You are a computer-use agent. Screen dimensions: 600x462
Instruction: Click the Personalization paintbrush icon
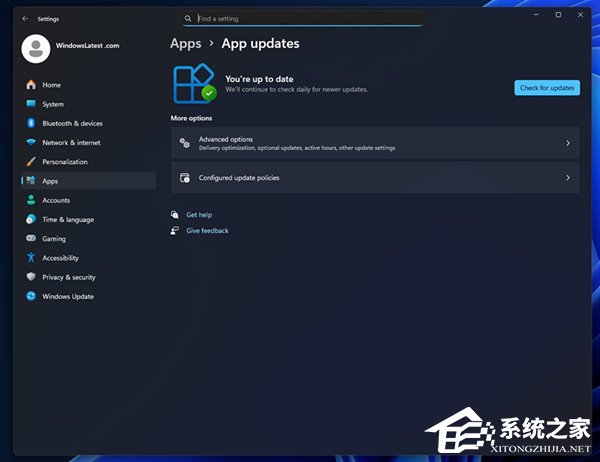(x=31, y=161)
